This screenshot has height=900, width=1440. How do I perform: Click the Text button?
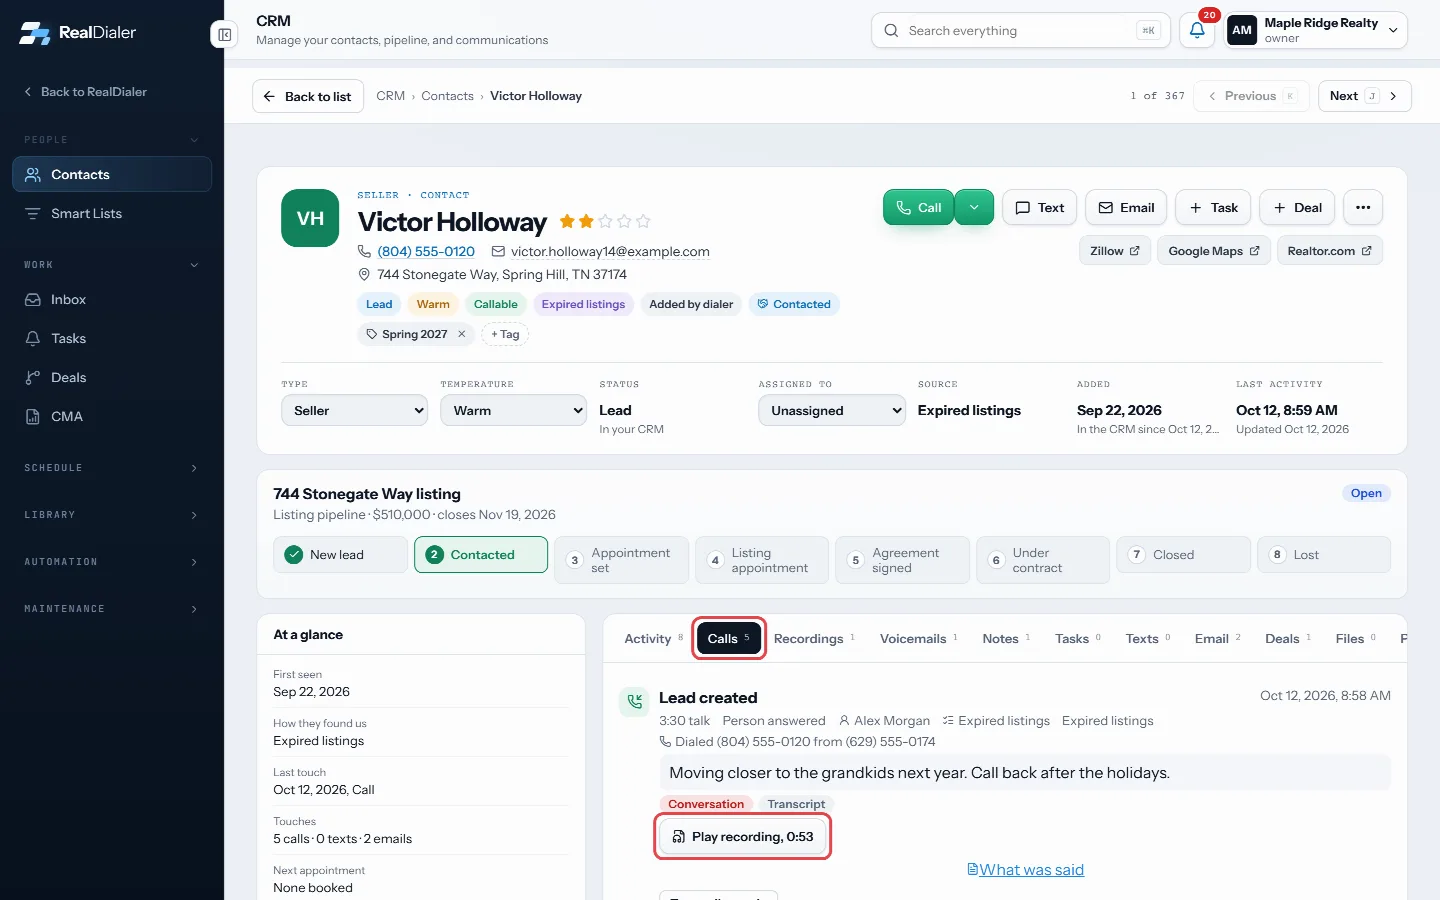point(1039,207)
